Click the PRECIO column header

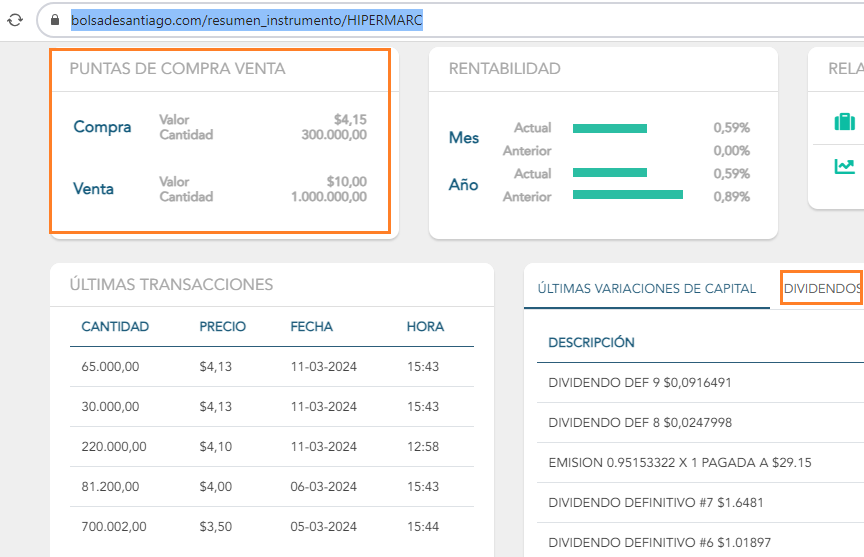[x=223, y=327]
